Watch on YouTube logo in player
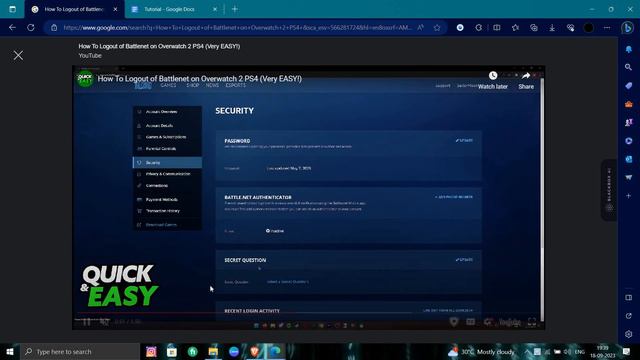Image resolution: width=640 pixels, height=360 pixels. click(x=510, y=322)
